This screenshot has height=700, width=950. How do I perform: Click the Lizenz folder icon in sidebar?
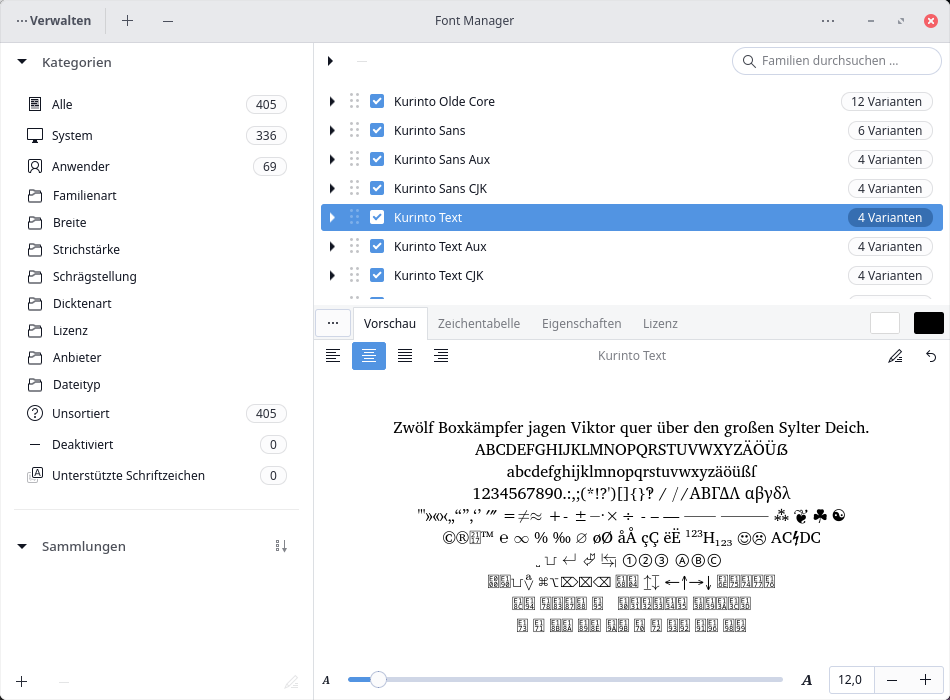pyautogui.click(x=35, y=330)
